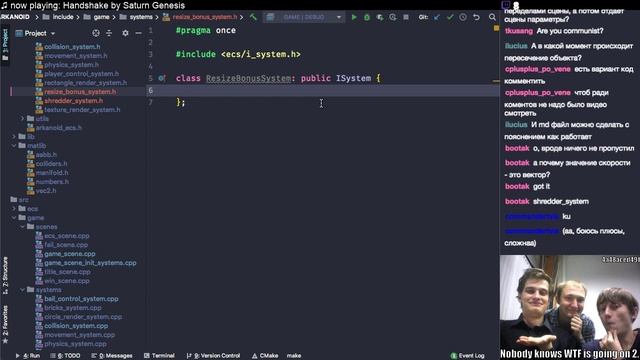Screen dimensions: 640x360
Task: Open the Event Log
Action: point(467,356)
